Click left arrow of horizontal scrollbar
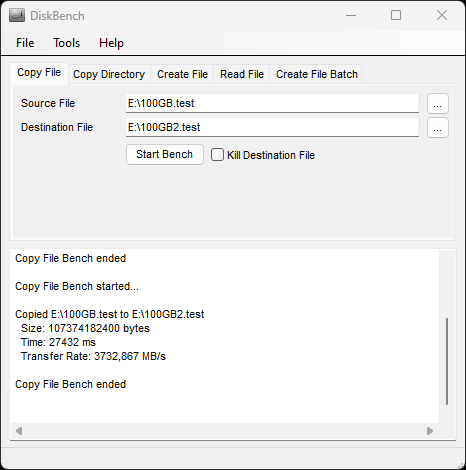Viewport: 466px width, 470px height. [19, 431]
